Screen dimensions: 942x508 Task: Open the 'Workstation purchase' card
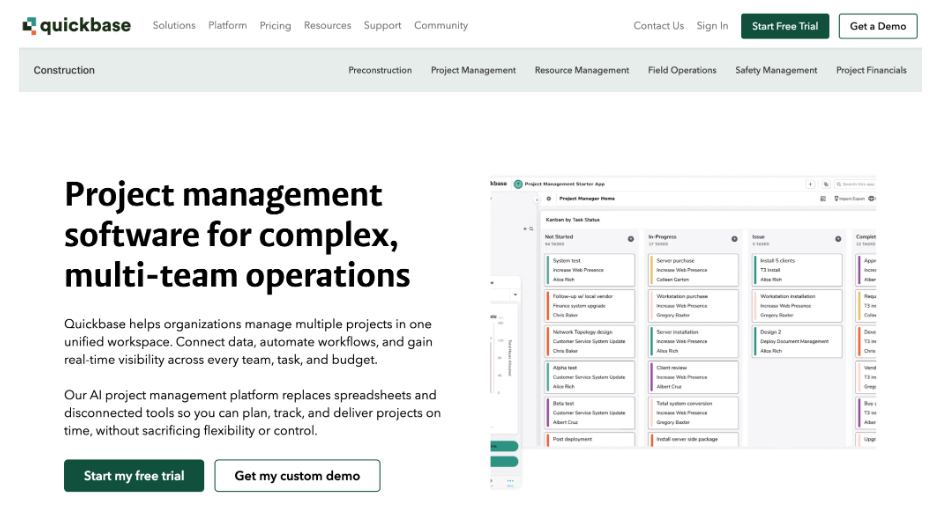pyautogui.click(x=693, y=306)
